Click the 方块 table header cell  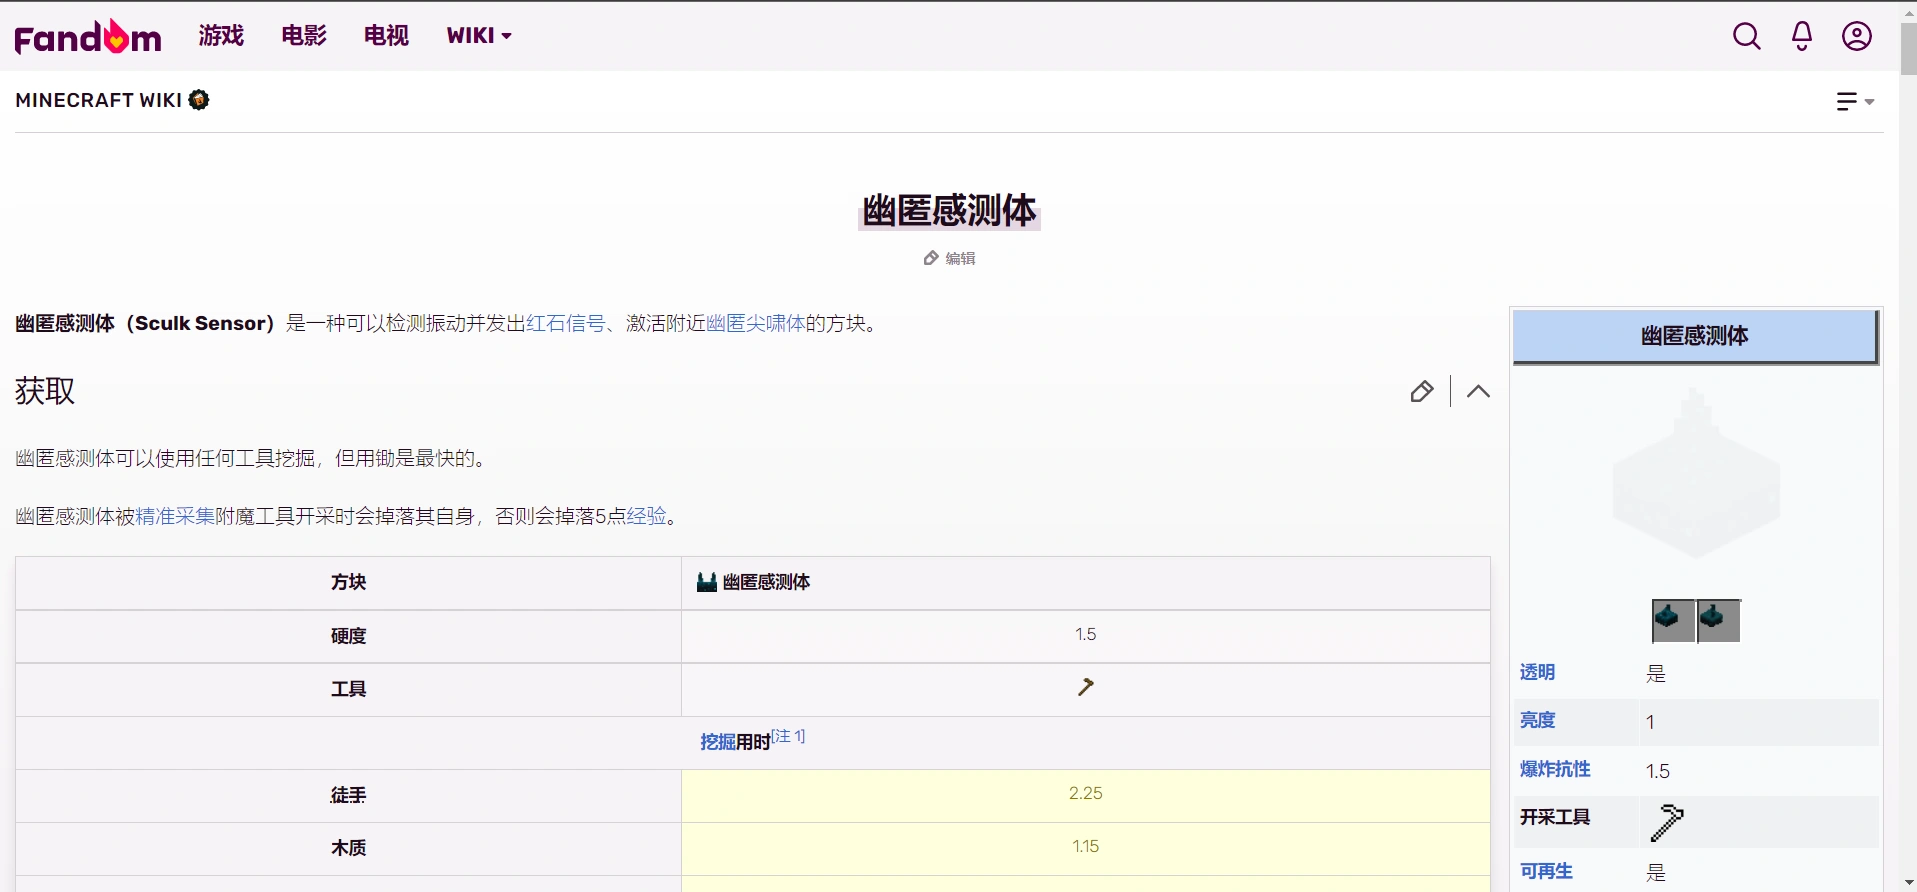[x=349, y=582]
